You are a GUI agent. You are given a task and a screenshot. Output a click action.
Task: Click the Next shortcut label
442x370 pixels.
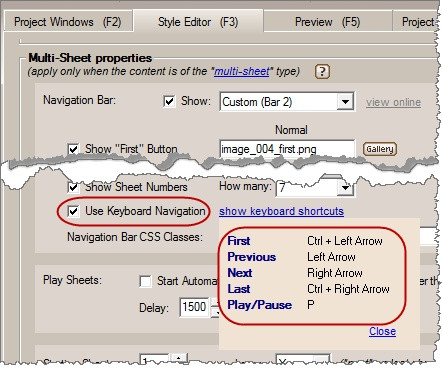tap(240, 273)
